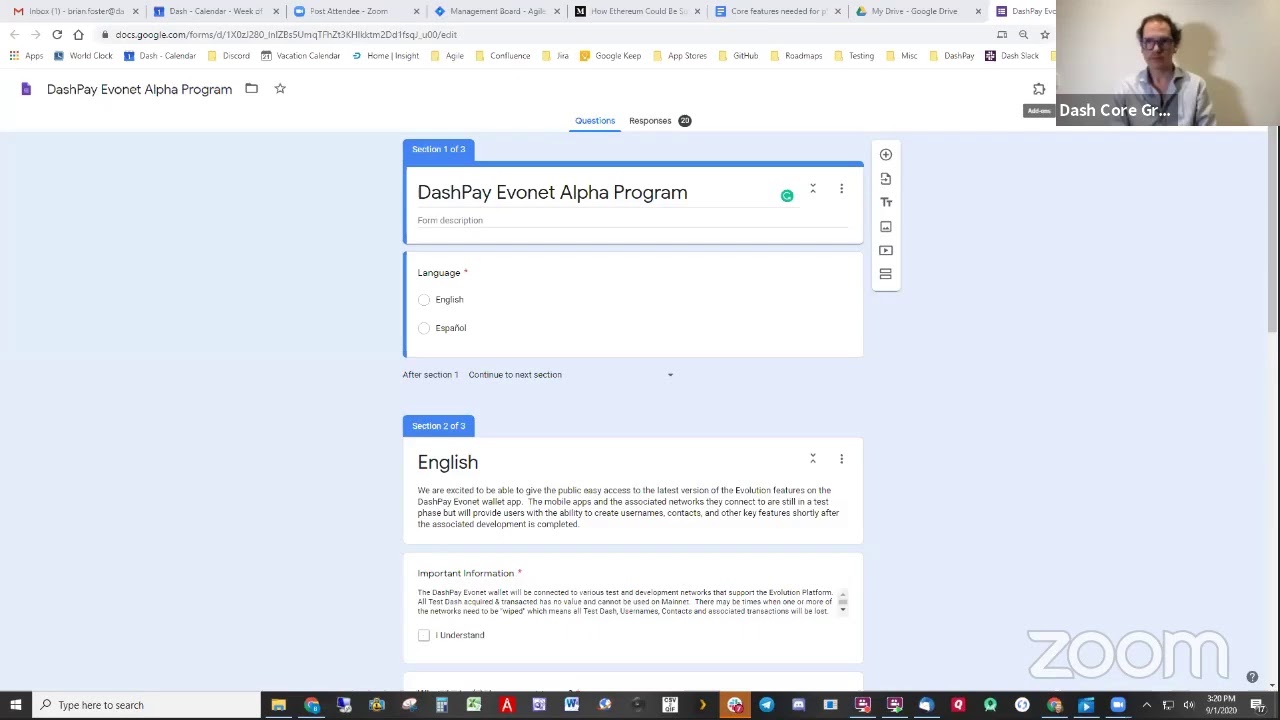Collapse Section 1 with chevron

[812, 188]
